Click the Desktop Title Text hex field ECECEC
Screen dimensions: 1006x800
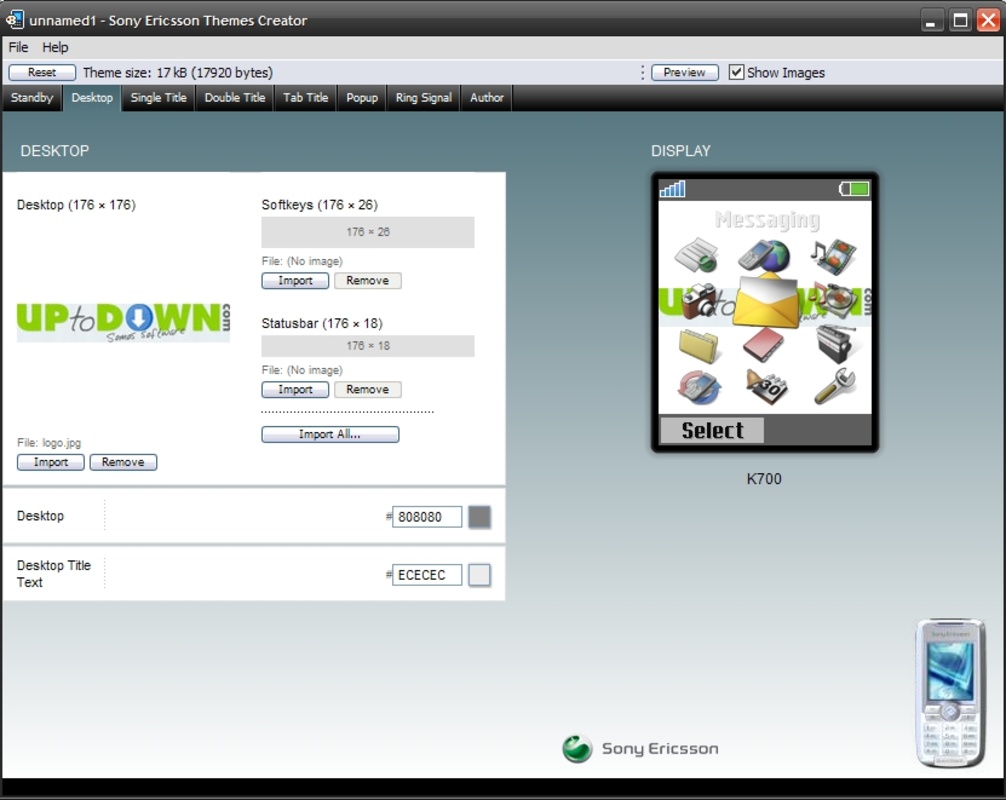tap(427, 575)
